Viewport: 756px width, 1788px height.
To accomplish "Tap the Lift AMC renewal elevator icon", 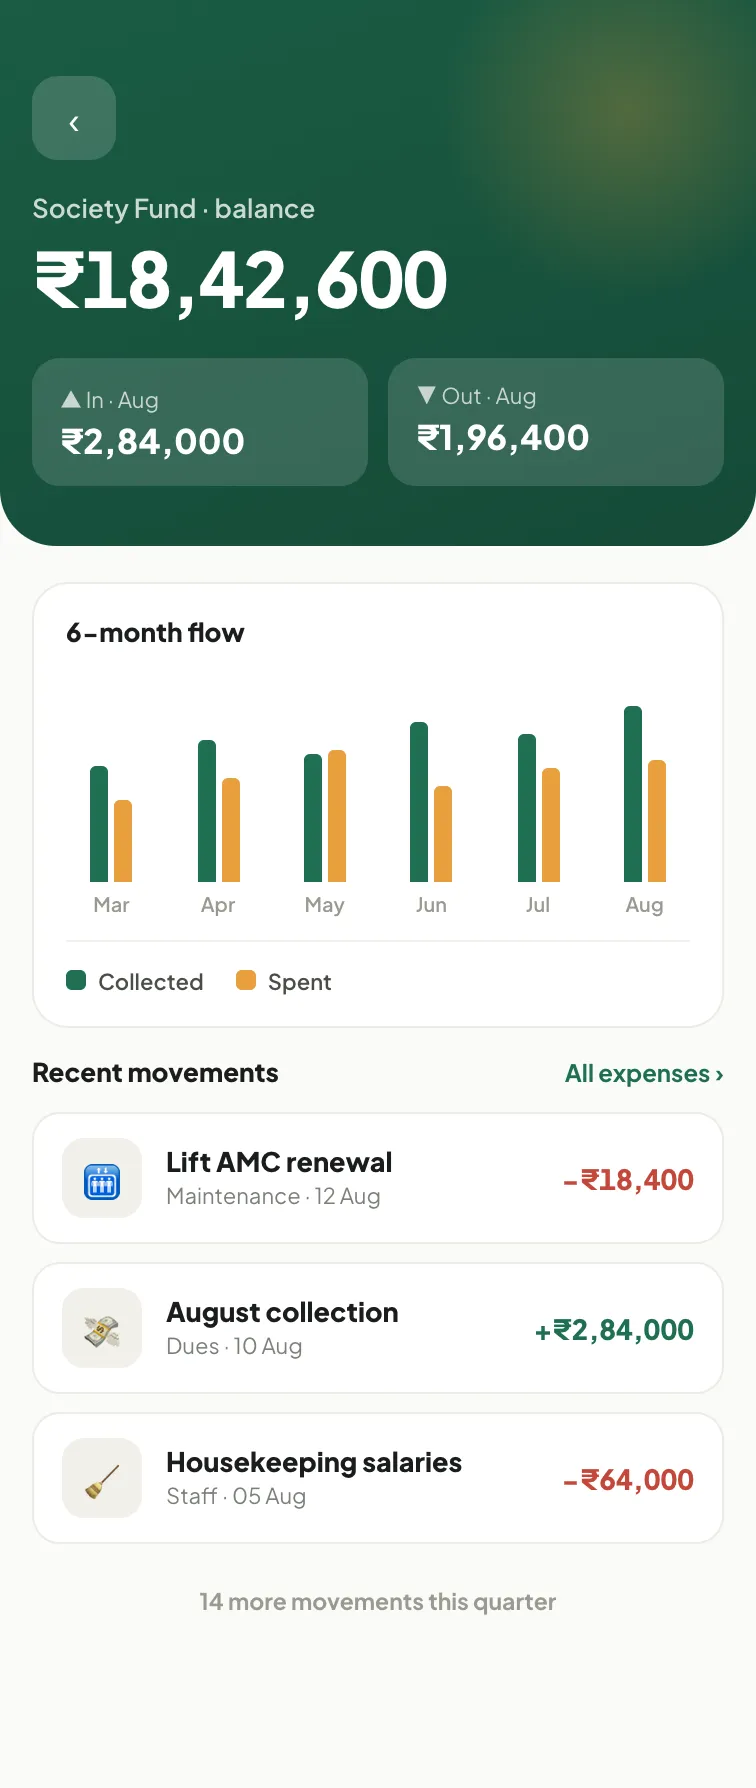I will 102,1178.
